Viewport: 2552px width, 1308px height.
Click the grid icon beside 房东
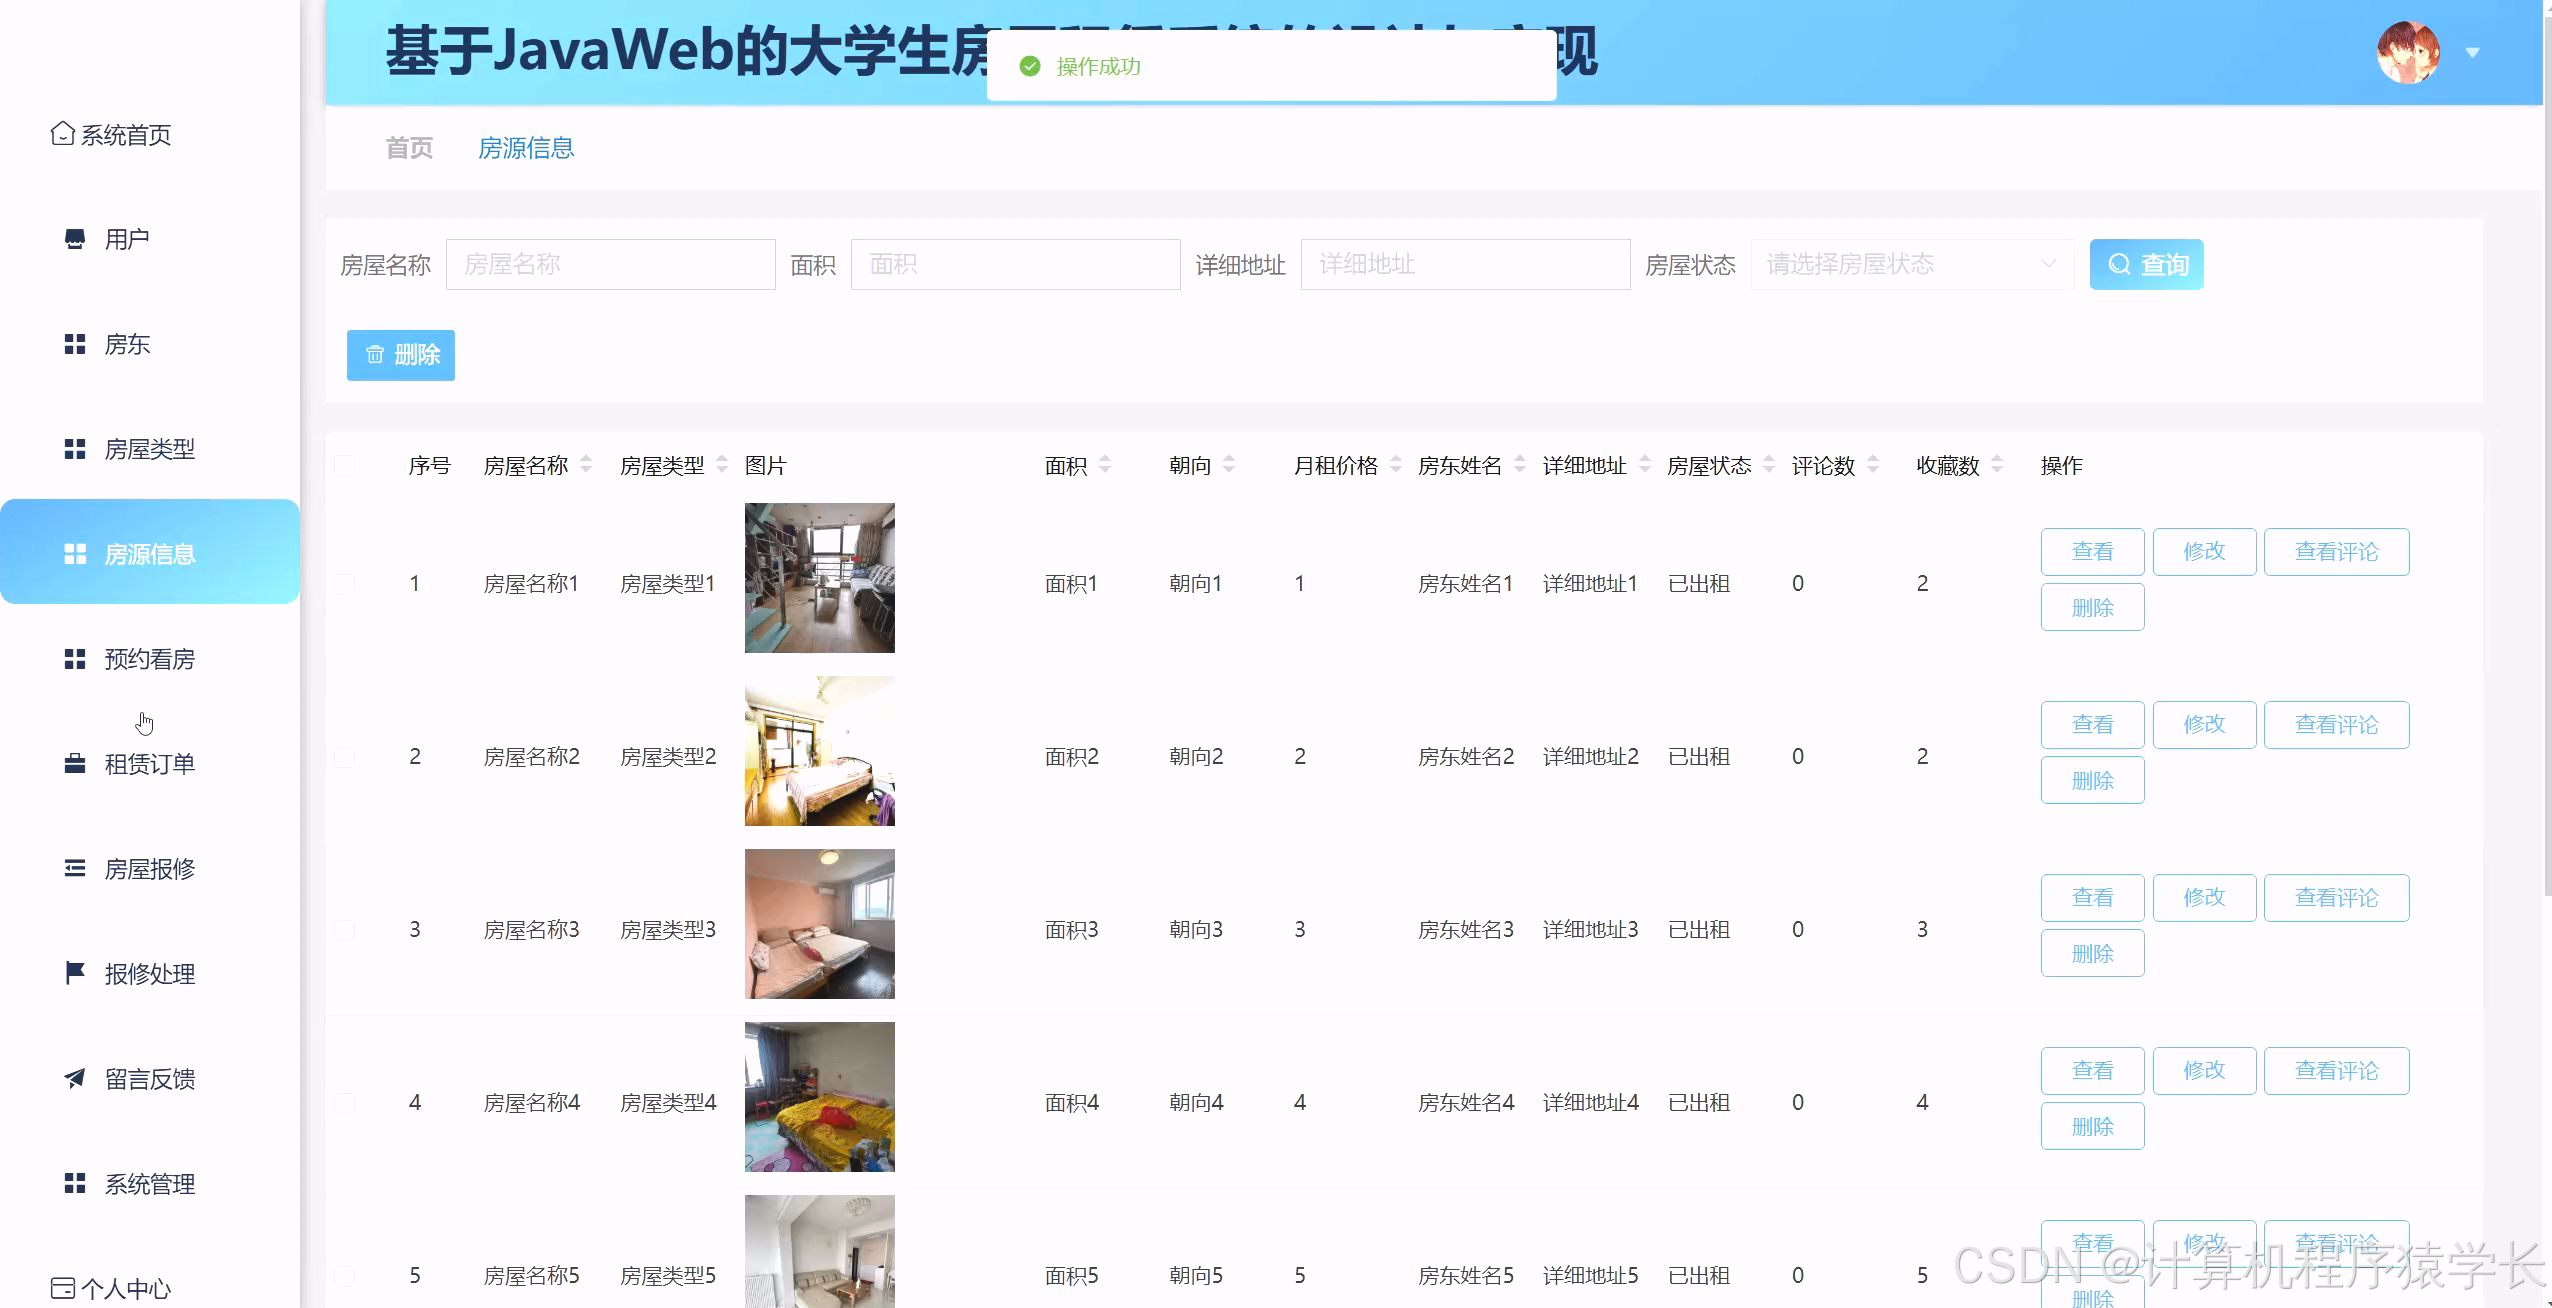75,344
